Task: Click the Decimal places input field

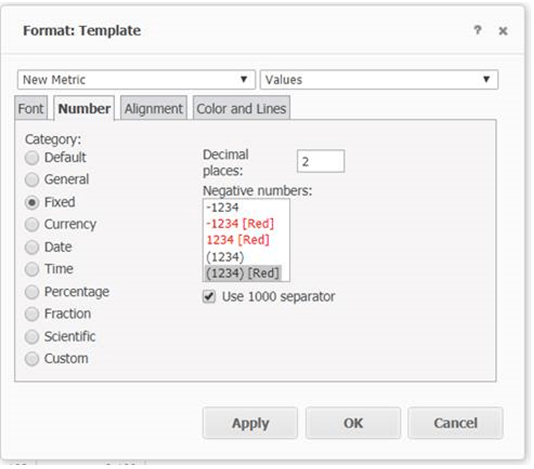Action: [x=320, y=161]
